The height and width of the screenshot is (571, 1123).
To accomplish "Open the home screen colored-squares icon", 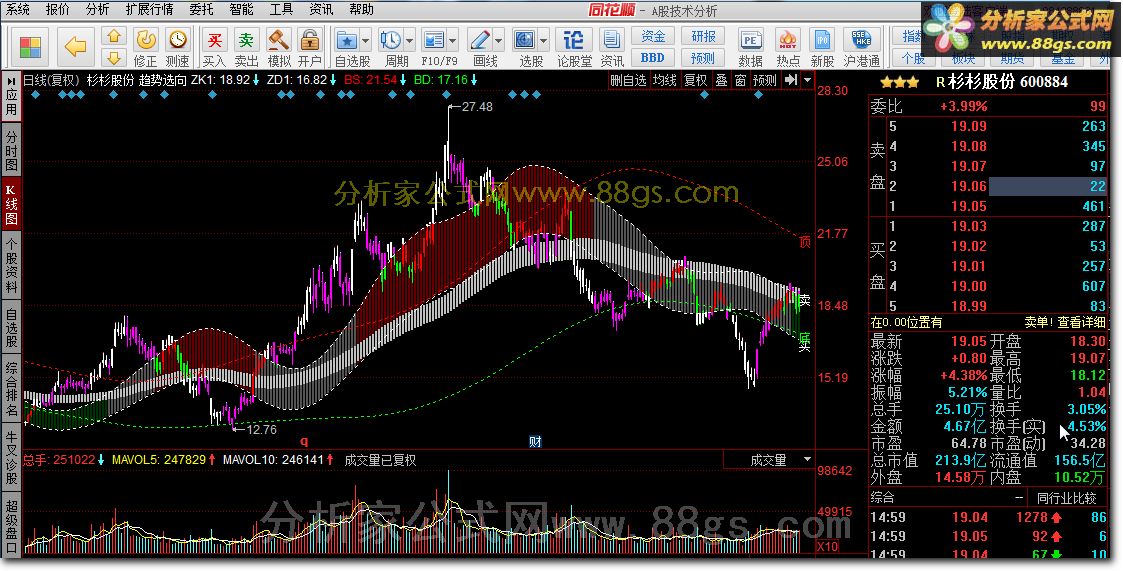I will [x=31, y=47].
